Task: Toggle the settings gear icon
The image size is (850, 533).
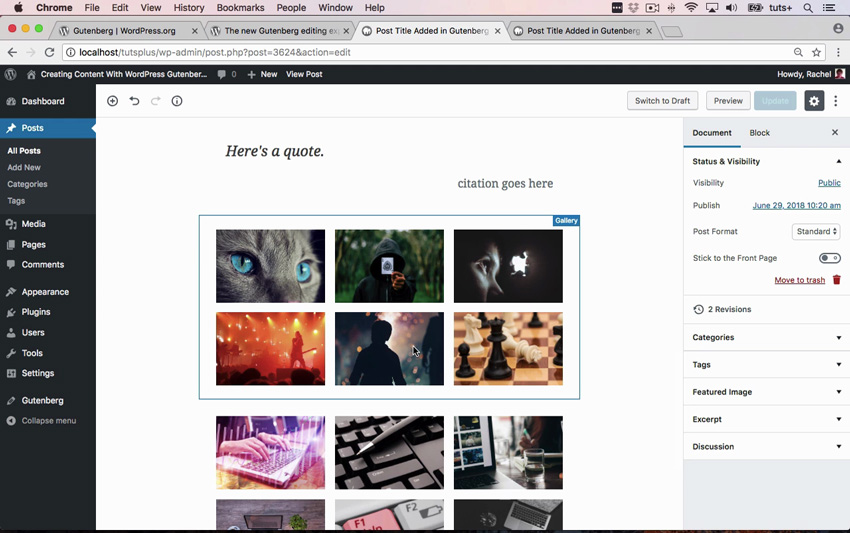Action: [814, 101]
